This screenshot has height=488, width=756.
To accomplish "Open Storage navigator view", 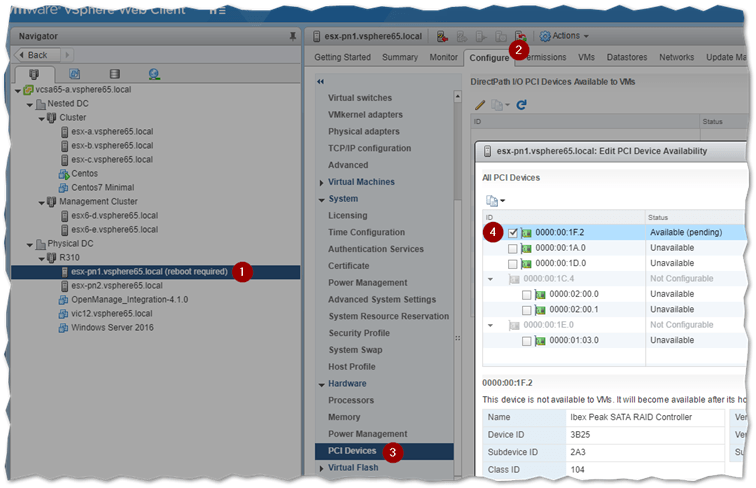I will (x=114, y=74).
